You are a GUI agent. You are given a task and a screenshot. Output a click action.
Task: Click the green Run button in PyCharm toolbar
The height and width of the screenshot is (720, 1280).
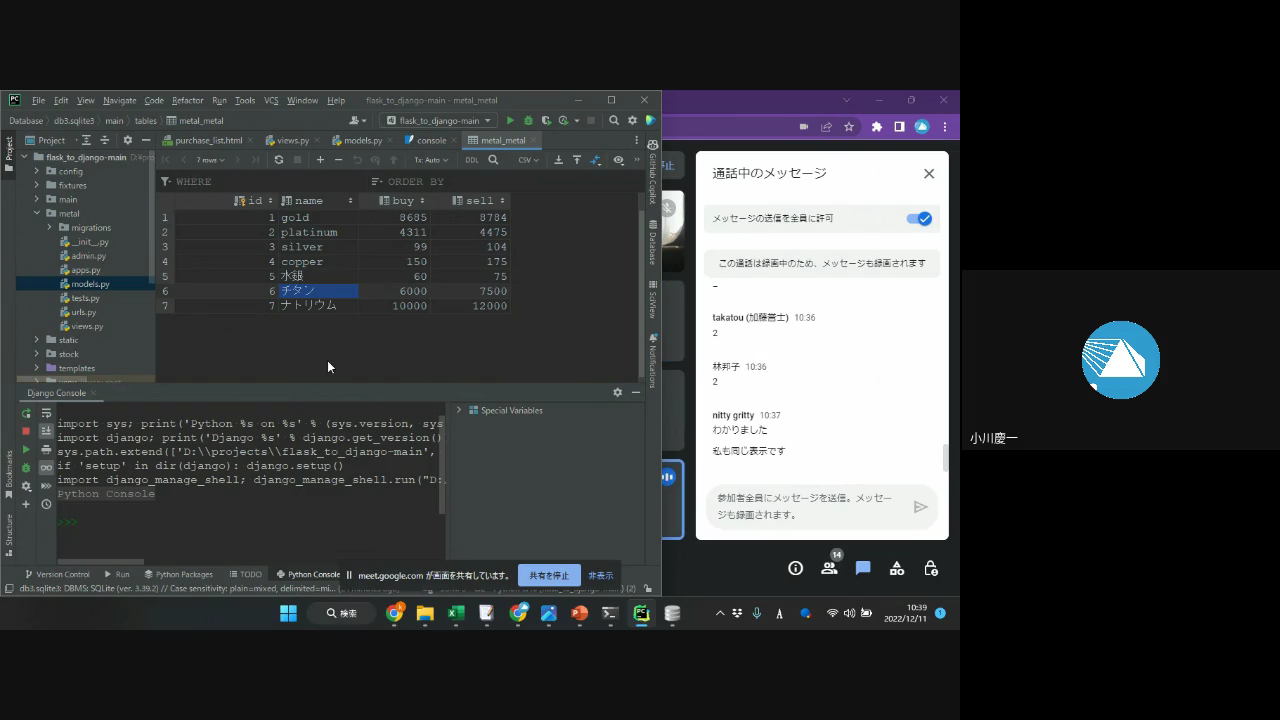pos(511,121)
